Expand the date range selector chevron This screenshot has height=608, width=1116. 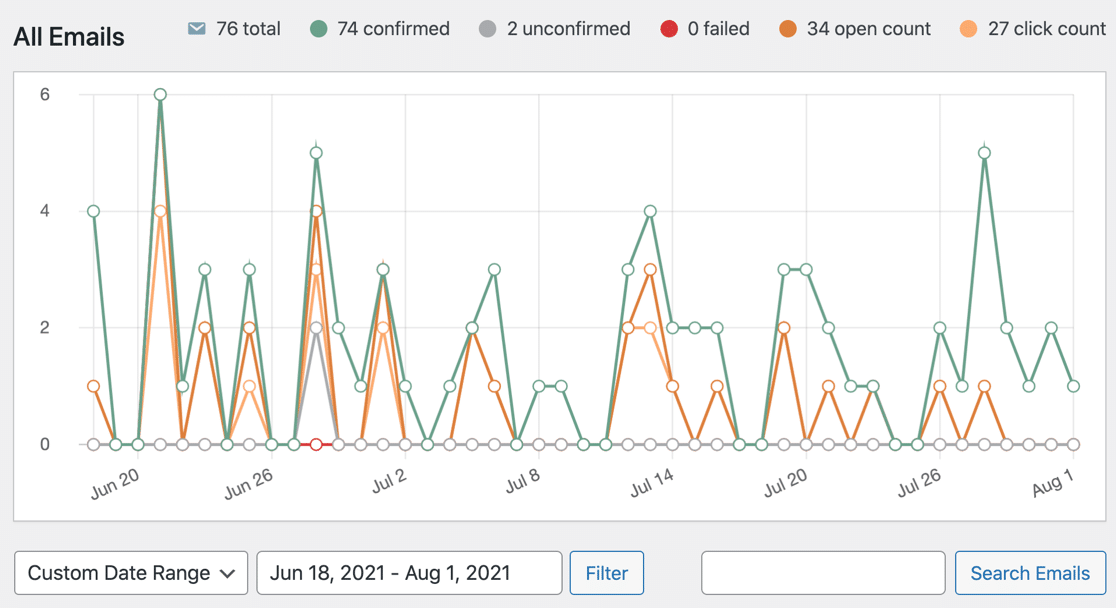pyautogui.click(x=226, y=573)
